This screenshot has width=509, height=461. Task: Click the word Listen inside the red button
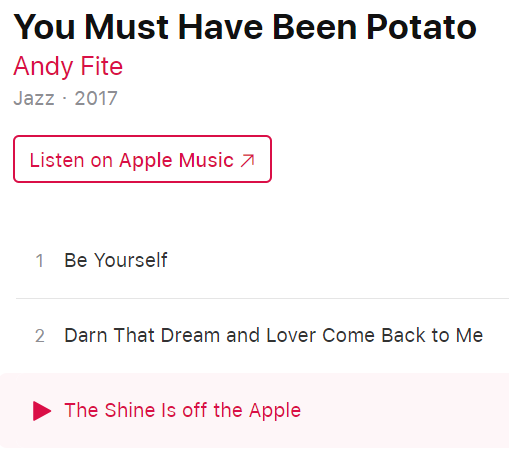[x=57, y=160]
